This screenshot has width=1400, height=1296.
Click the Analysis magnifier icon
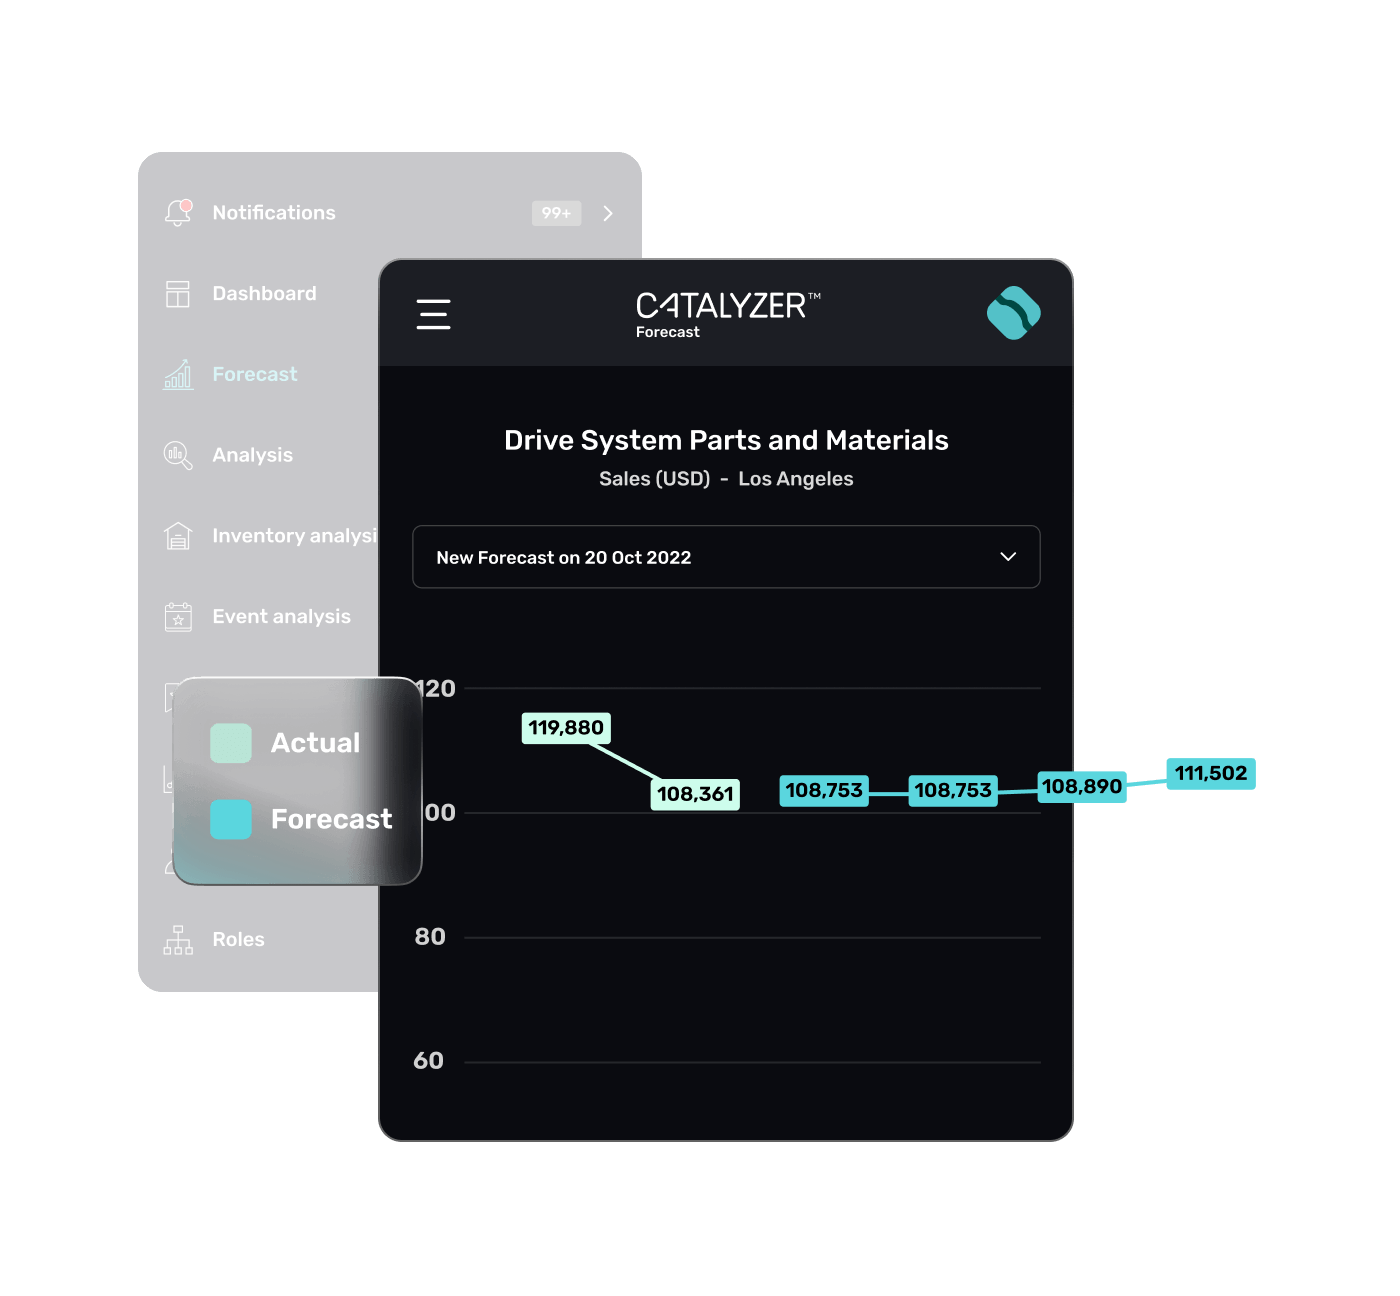tap(178, 455)
